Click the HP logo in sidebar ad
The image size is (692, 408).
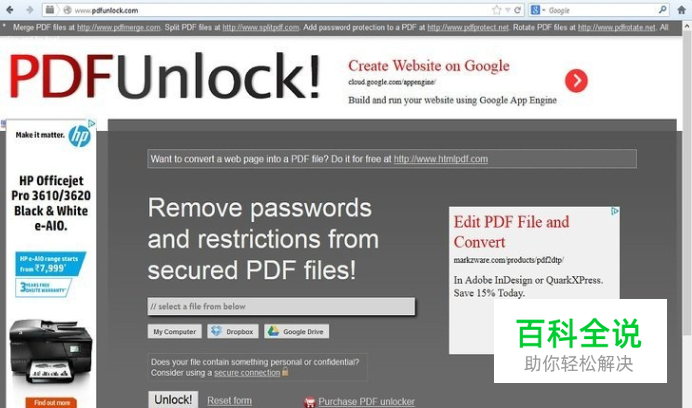coord(80,136)
